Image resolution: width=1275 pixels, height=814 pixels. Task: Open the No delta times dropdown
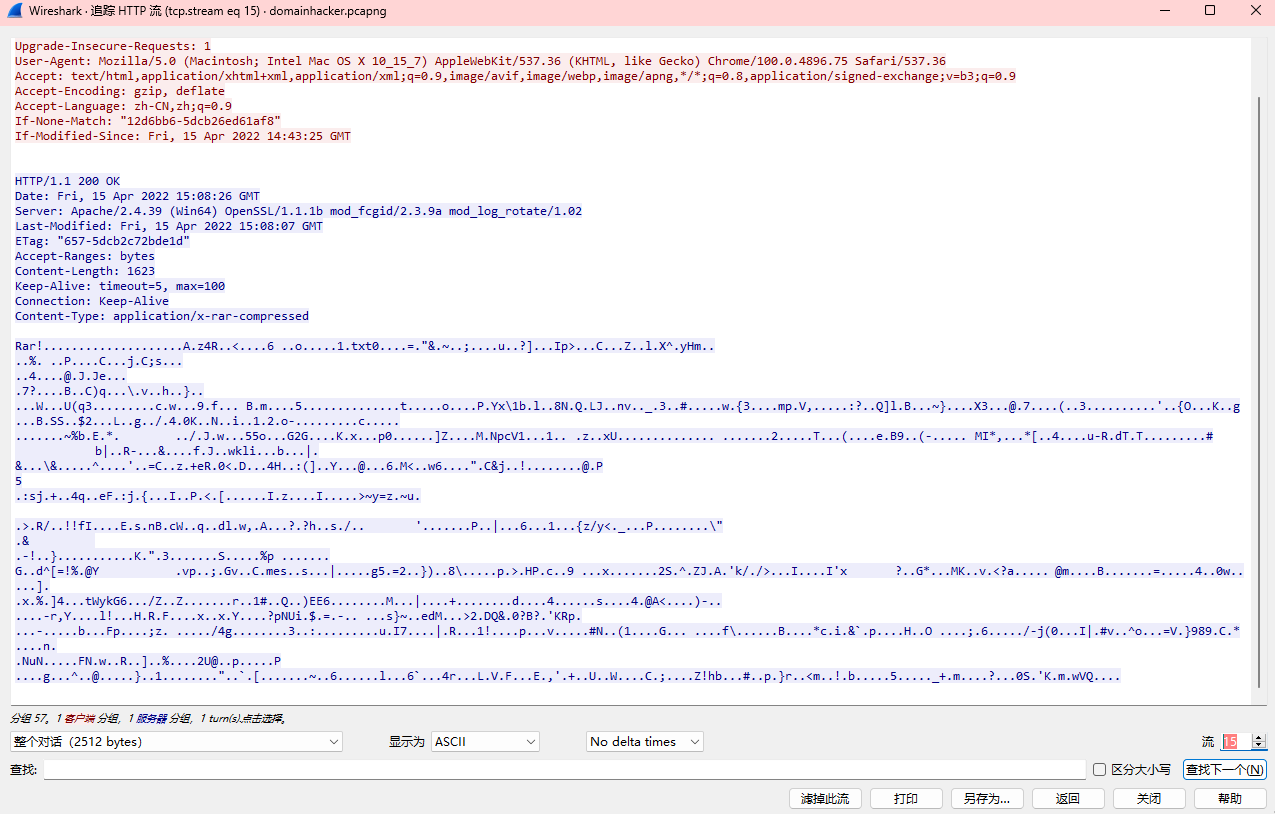tap(645, 742)
